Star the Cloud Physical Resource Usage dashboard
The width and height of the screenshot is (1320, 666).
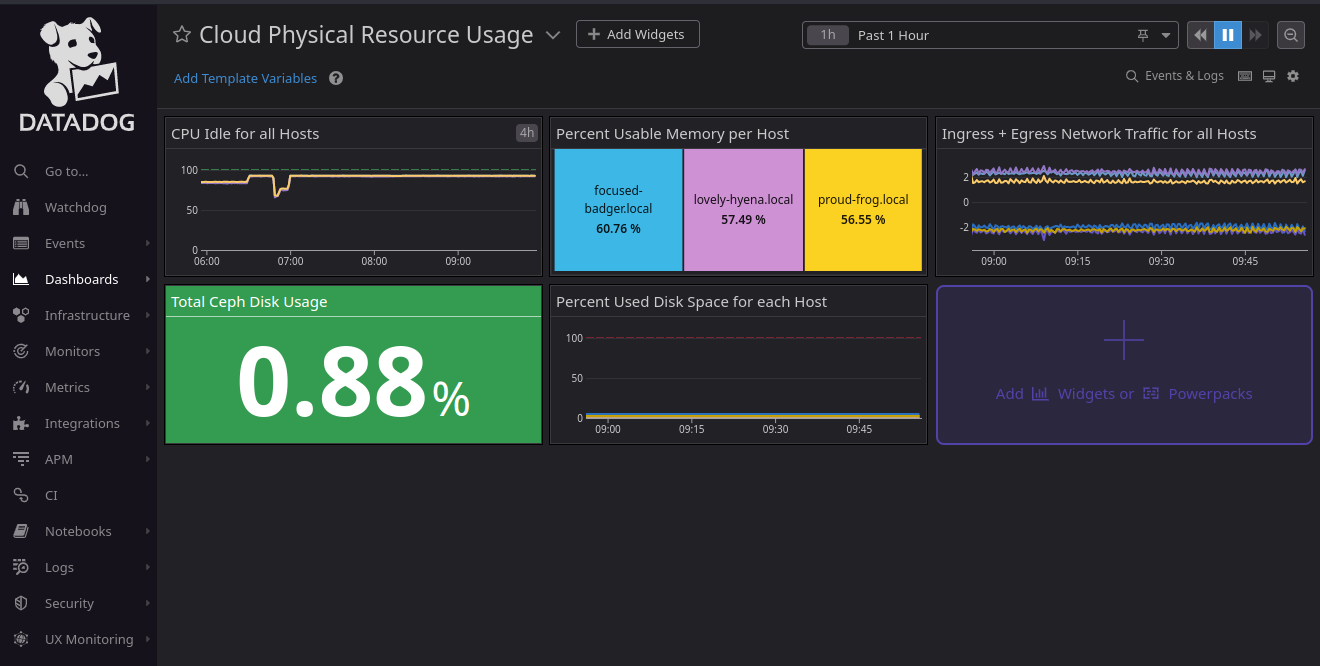click(x=182, y=35)
